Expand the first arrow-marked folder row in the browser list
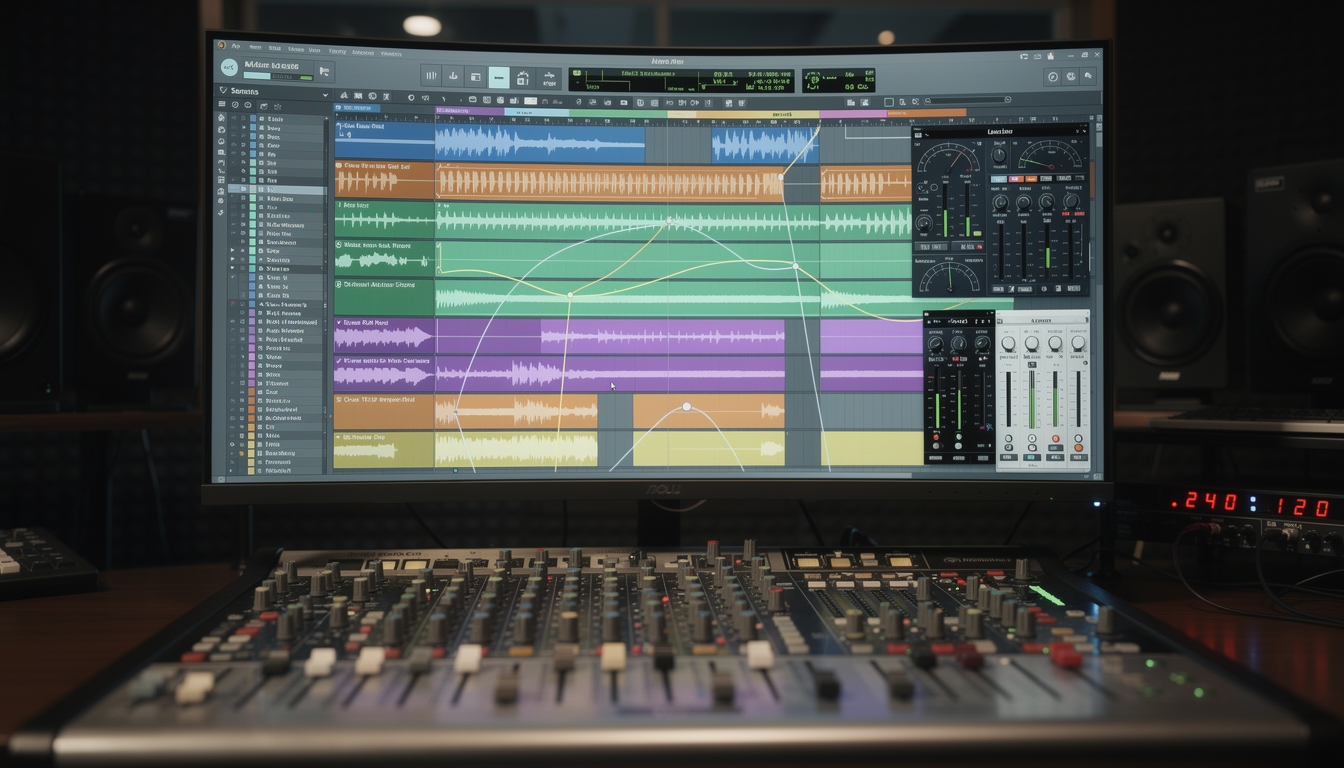The width and height of the screenshot is (1344, 768). tap(233, 251)
